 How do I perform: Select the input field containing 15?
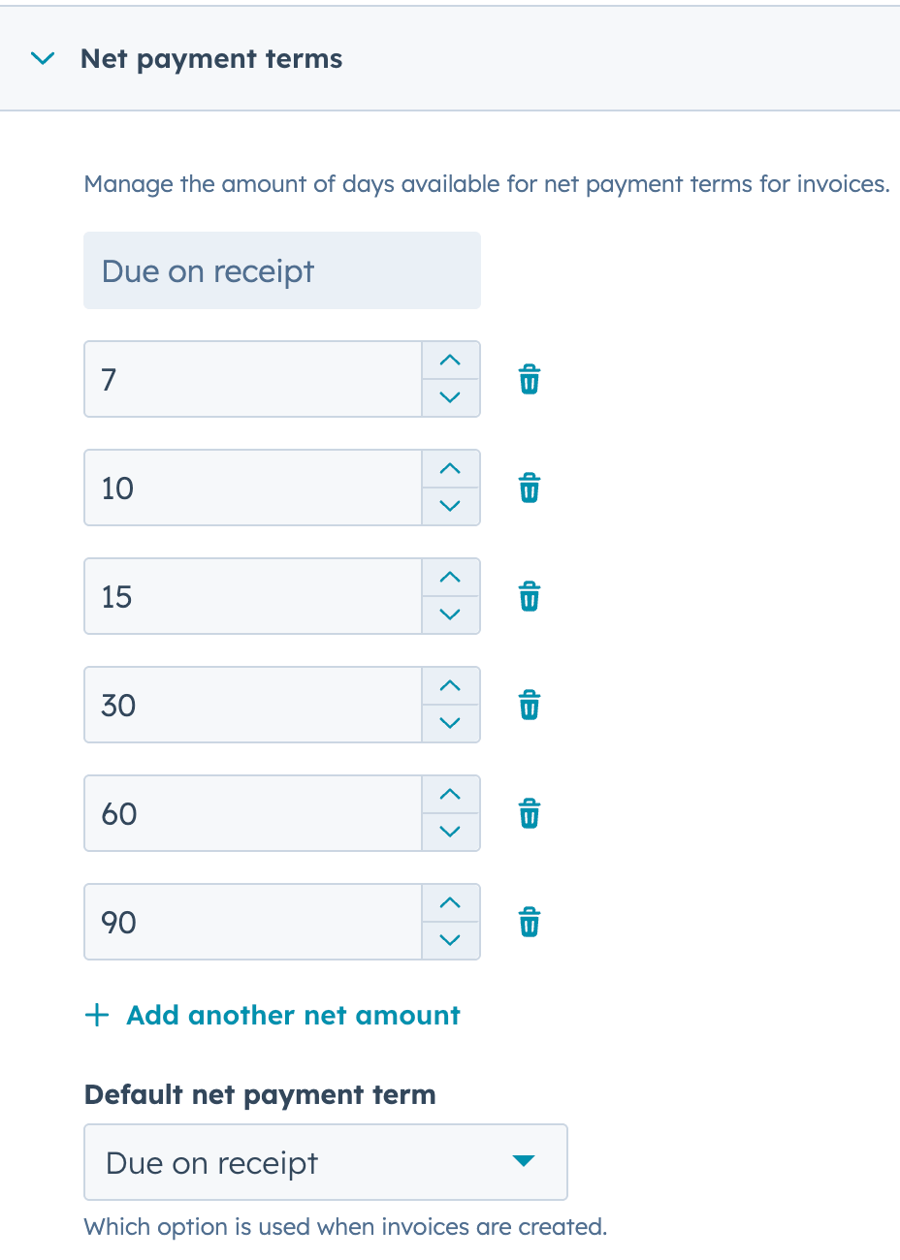click(250, 596)
